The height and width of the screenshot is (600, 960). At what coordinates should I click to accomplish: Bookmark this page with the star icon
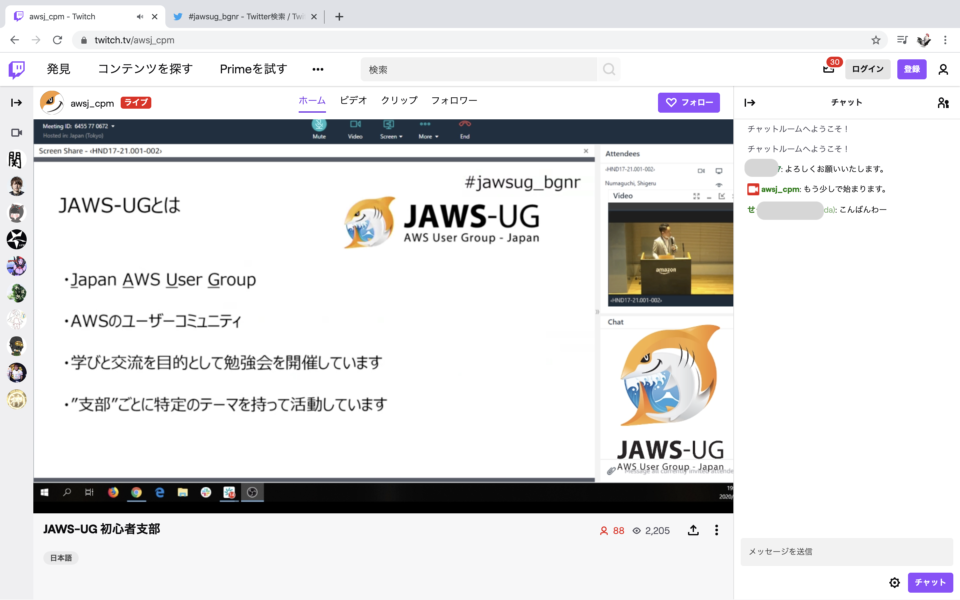coord(876,40)
